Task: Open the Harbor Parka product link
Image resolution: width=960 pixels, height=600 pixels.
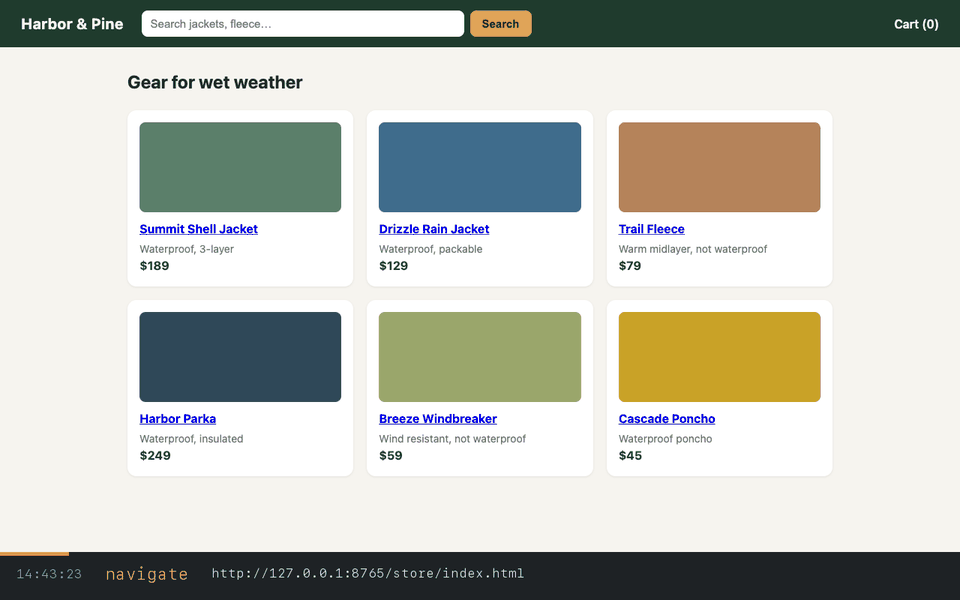Action: (x=178, y=419)
